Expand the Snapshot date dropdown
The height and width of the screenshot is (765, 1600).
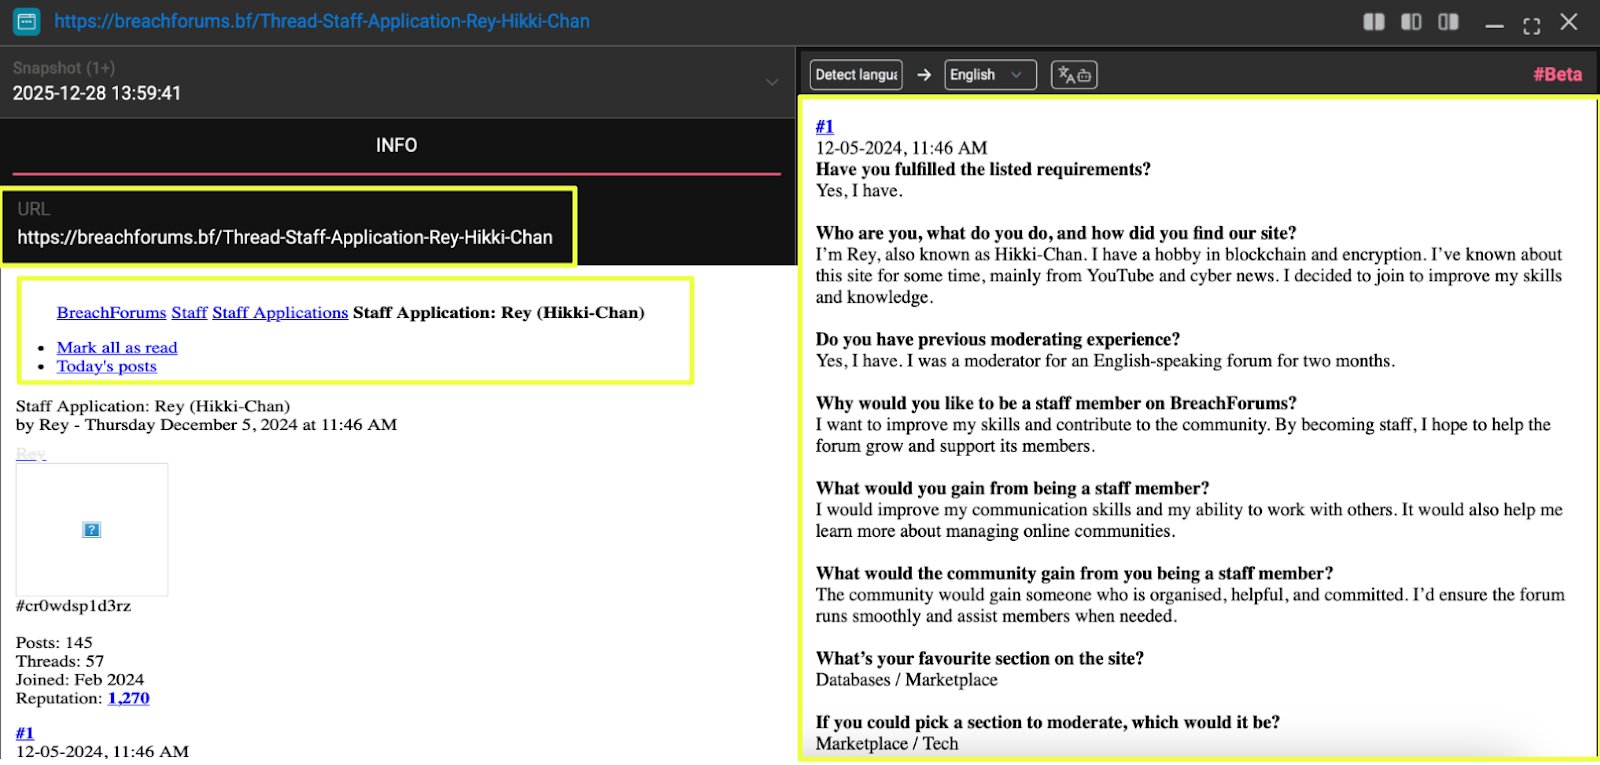click(x=772, y=82)
